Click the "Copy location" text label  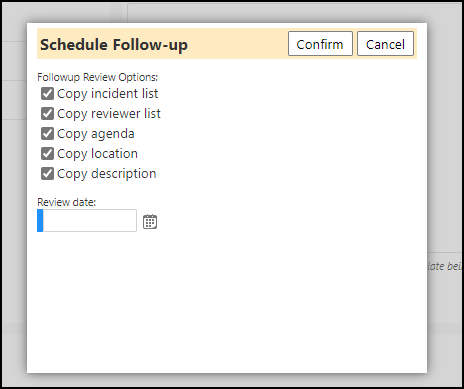pos(97,154)
